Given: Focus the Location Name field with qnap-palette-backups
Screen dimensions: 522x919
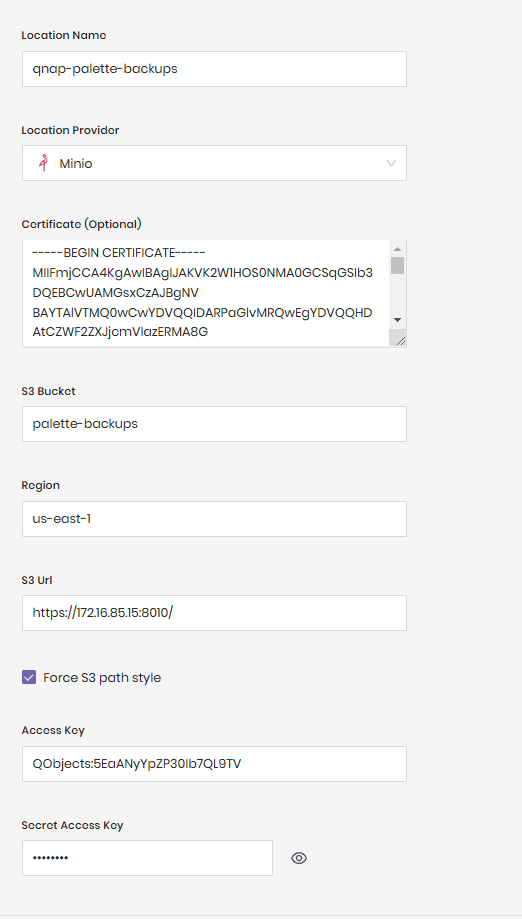Looking at the screenshot, I should click(x=214, y=69).
